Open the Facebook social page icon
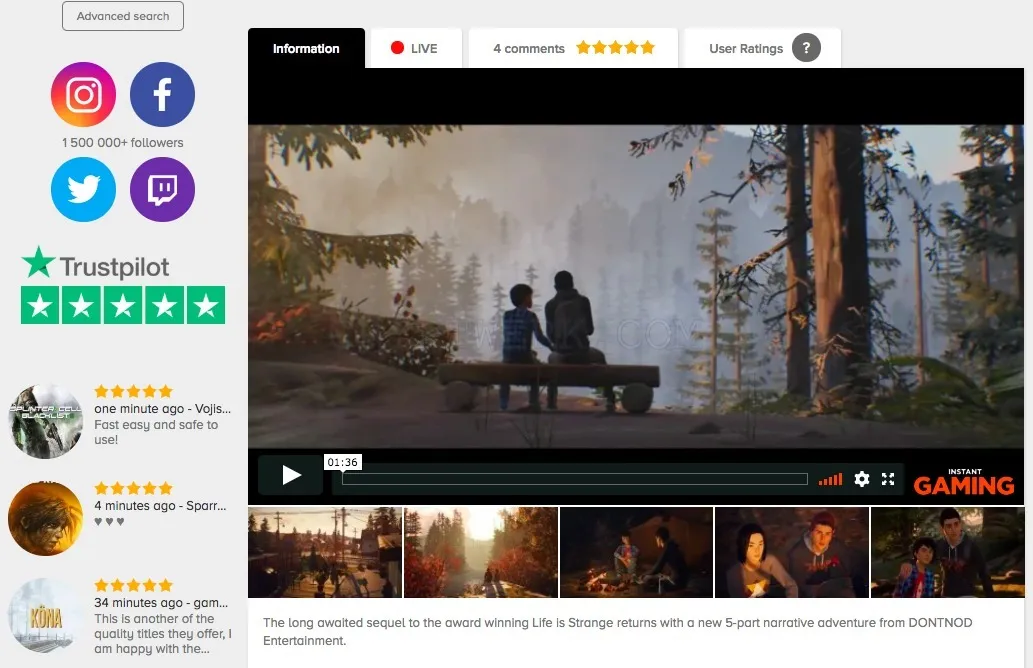 click(162, 94)
